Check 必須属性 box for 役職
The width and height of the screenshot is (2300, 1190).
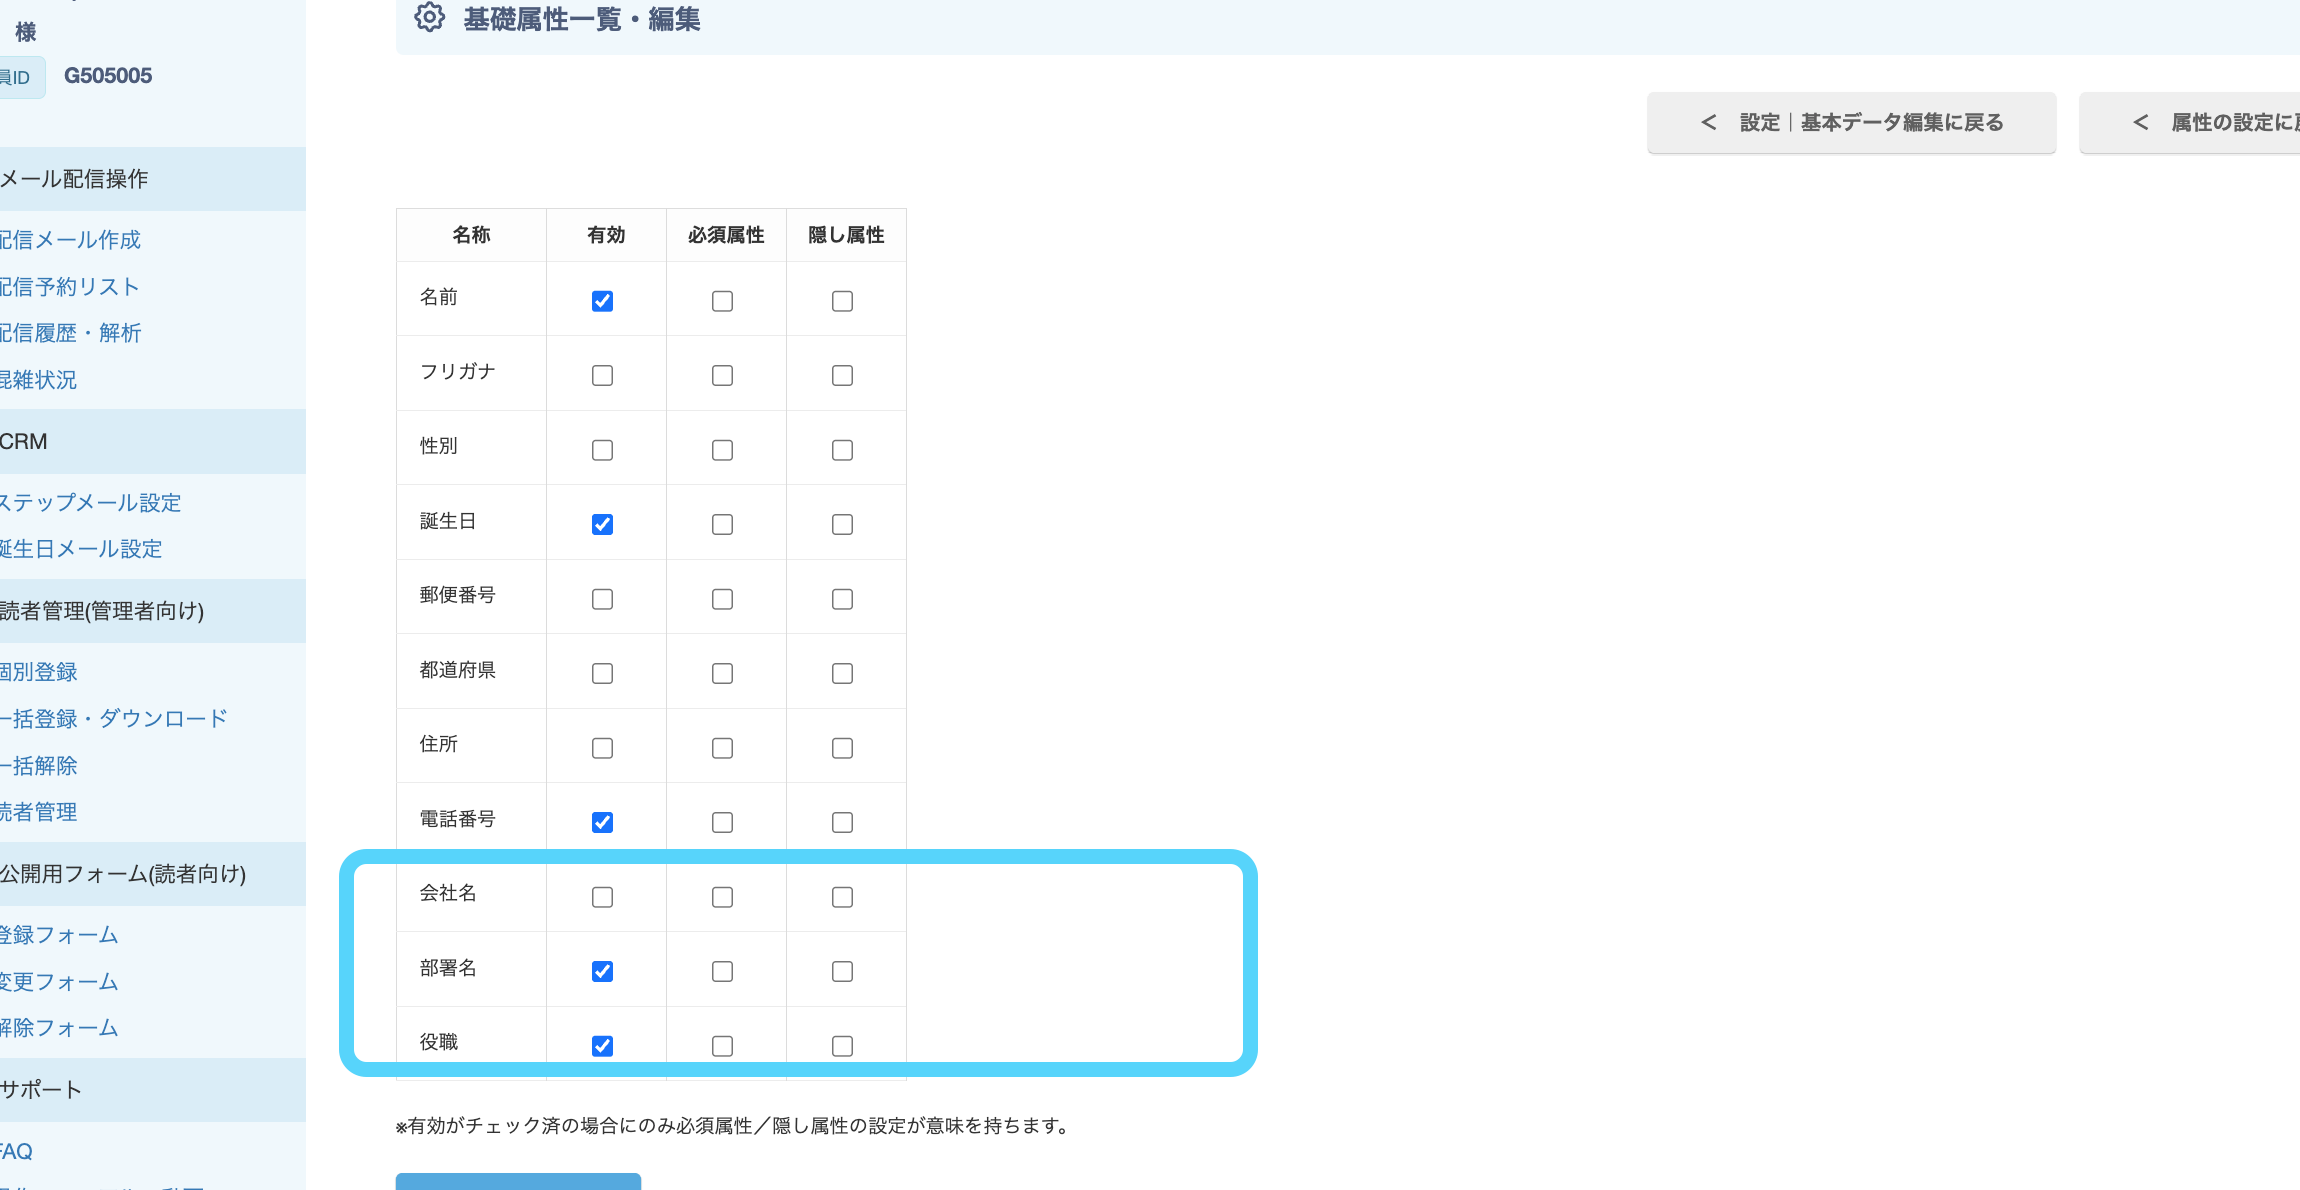[722, 1047]
